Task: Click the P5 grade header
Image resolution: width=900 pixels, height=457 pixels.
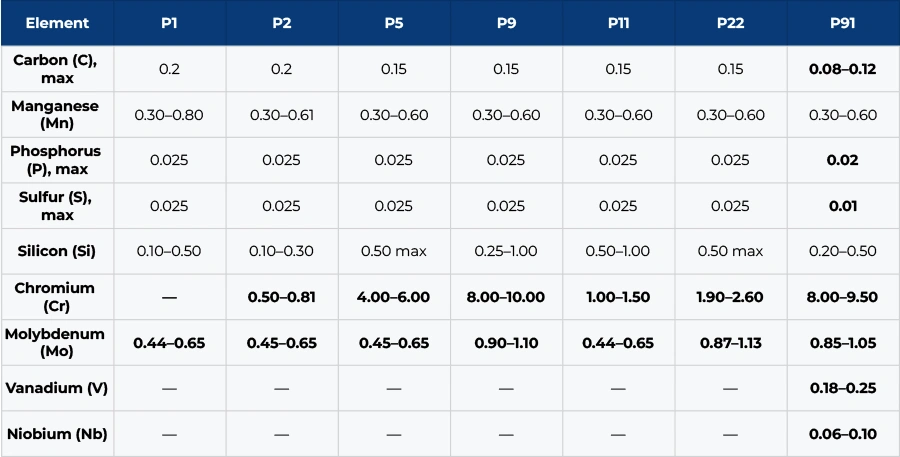Action: 394,23
